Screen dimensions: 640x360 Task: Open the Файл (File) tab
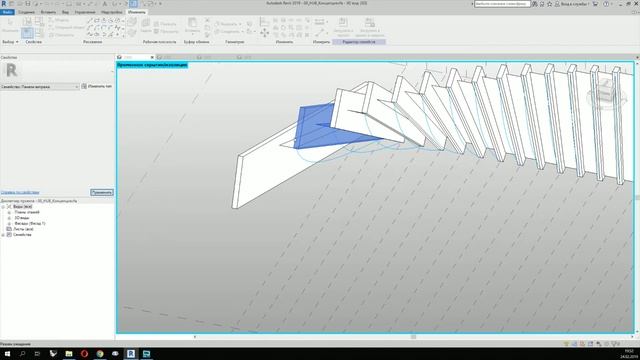point(7,12)
